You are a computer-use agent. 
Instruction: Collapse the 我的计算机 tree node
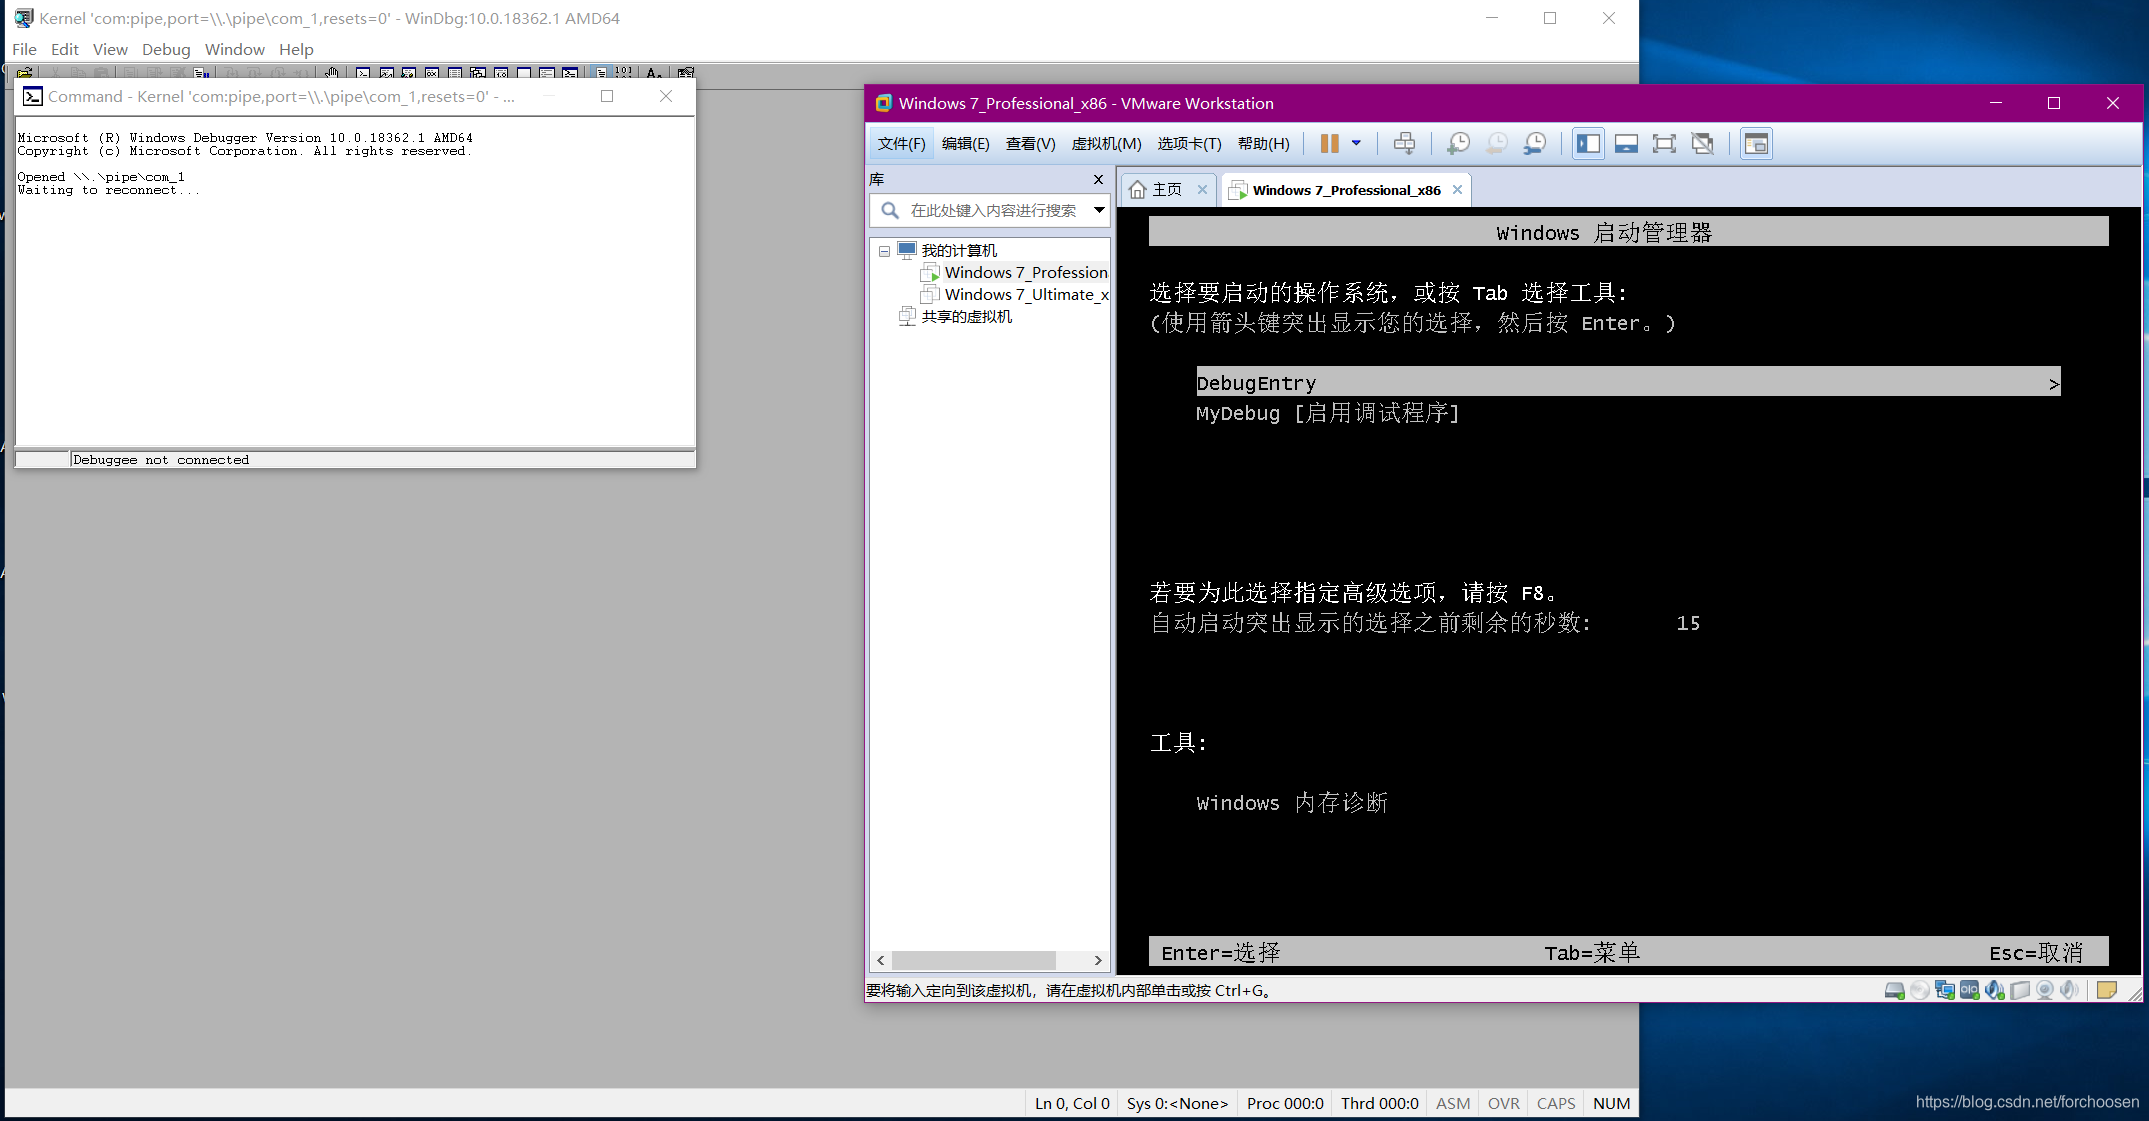pyautogui.click(x=884, y=251)
